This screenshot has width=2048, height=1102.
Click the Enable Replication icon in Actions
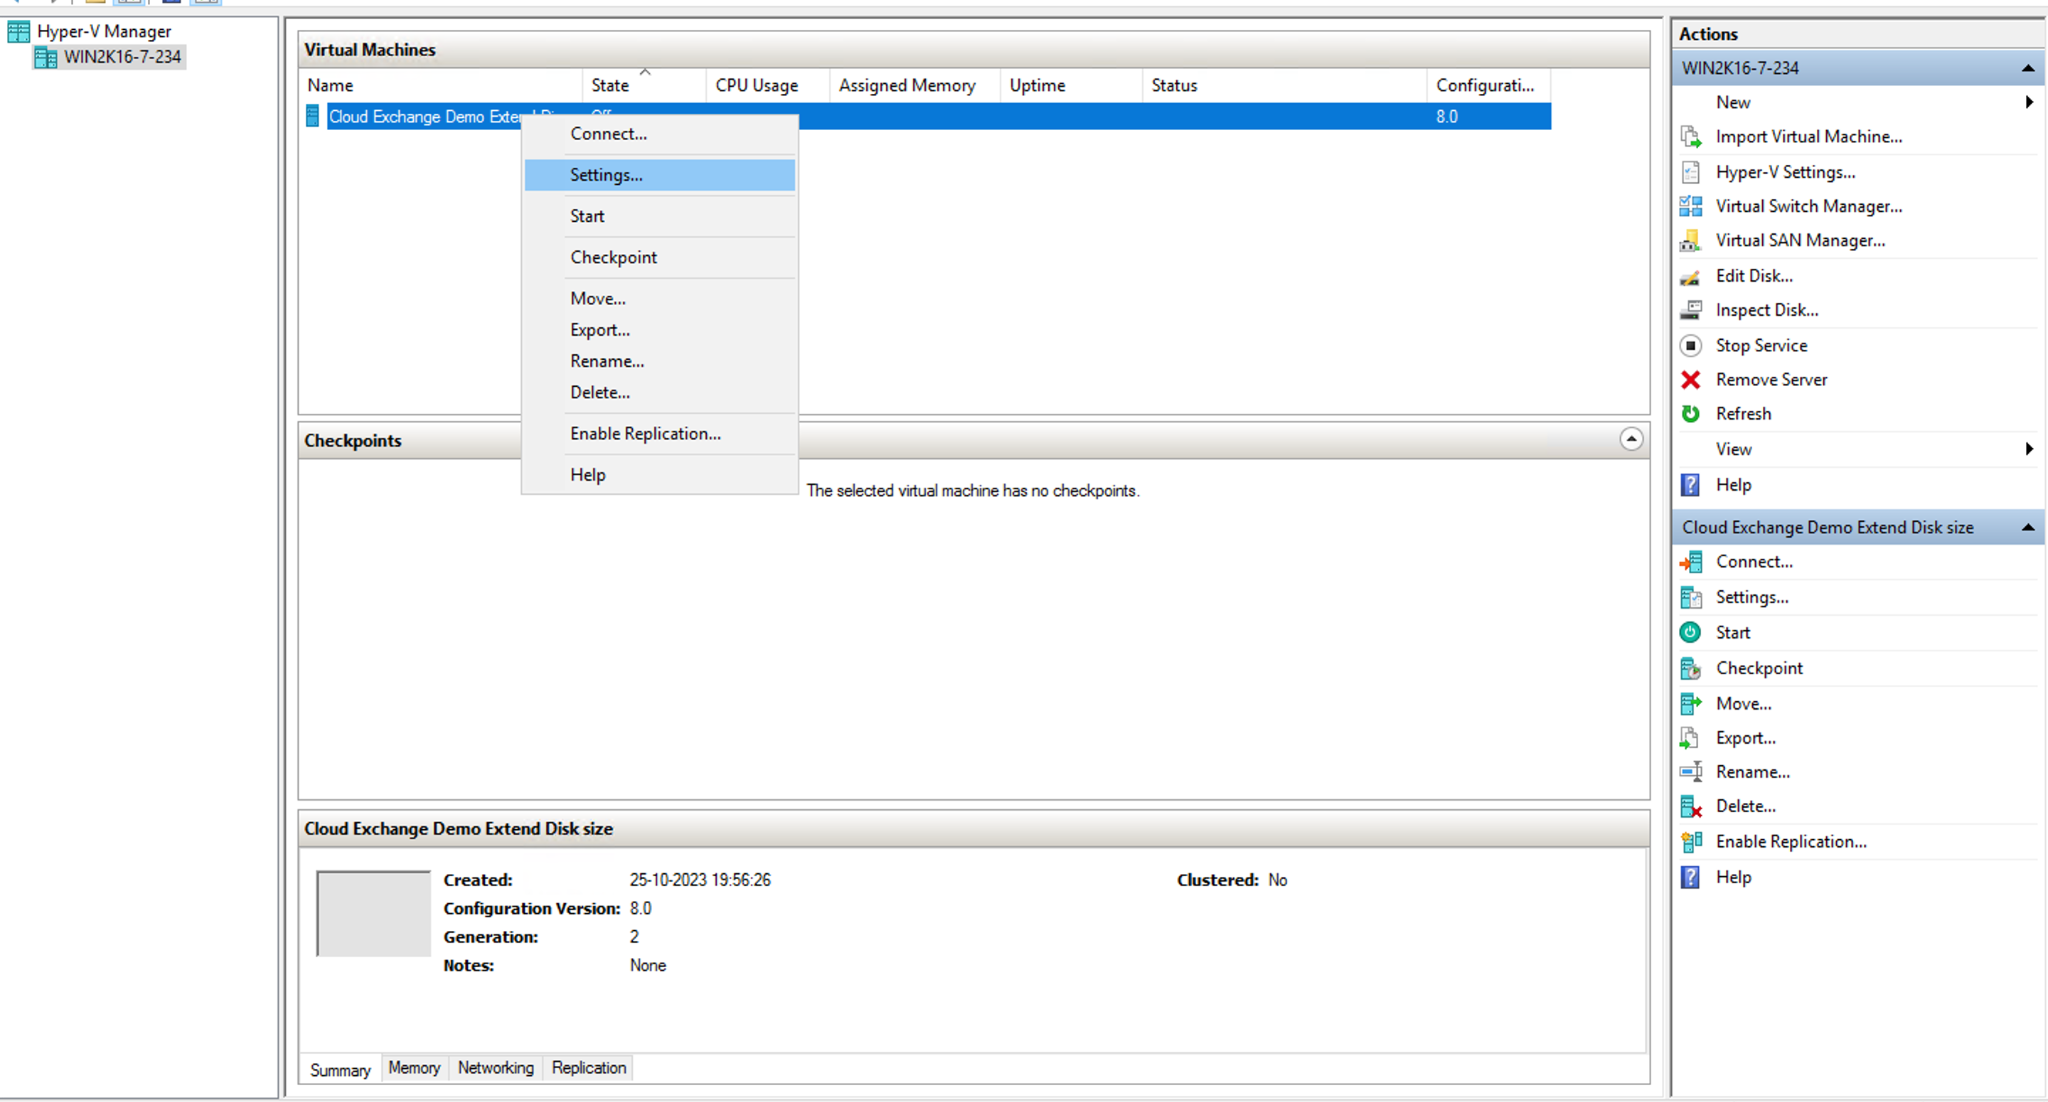tap(1691, 842)
